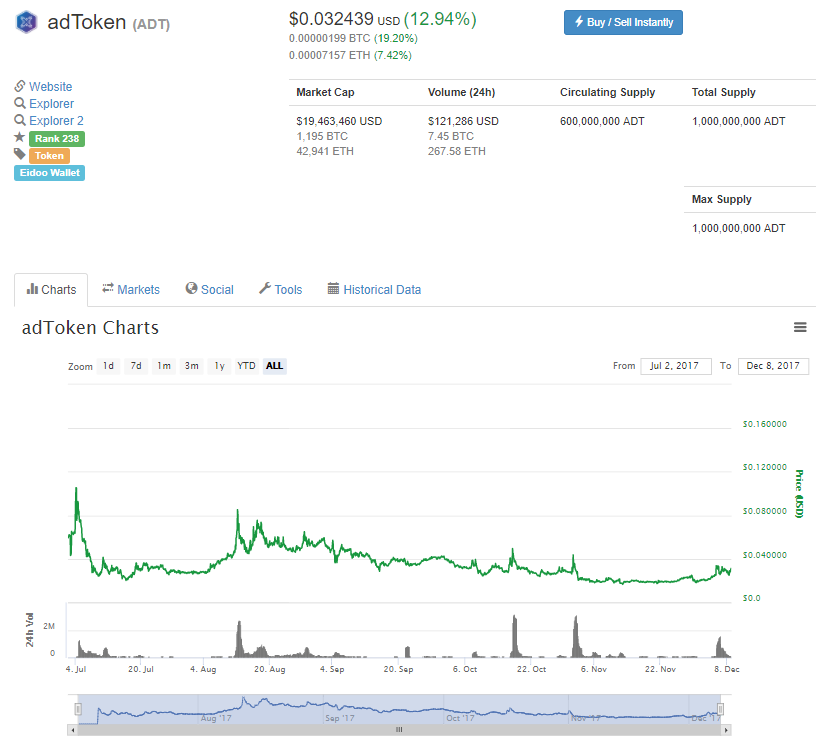The image size is (820, 744).
Task: Set chart zoom to 7d
Action: (136, 366)
